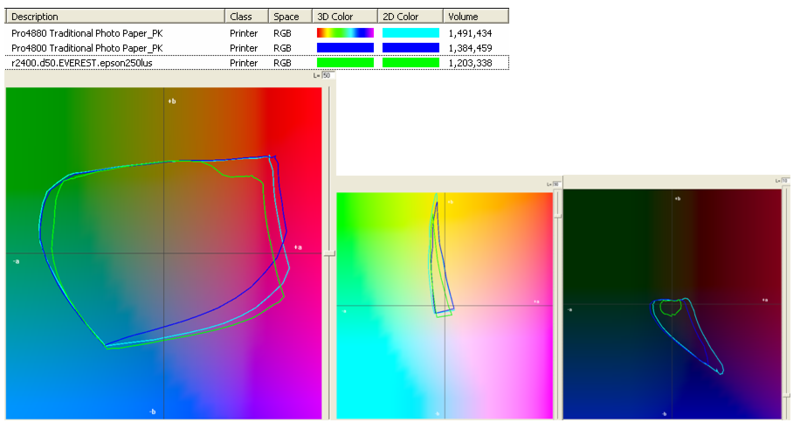Click the L value field above dark plot

coord(785,181)
